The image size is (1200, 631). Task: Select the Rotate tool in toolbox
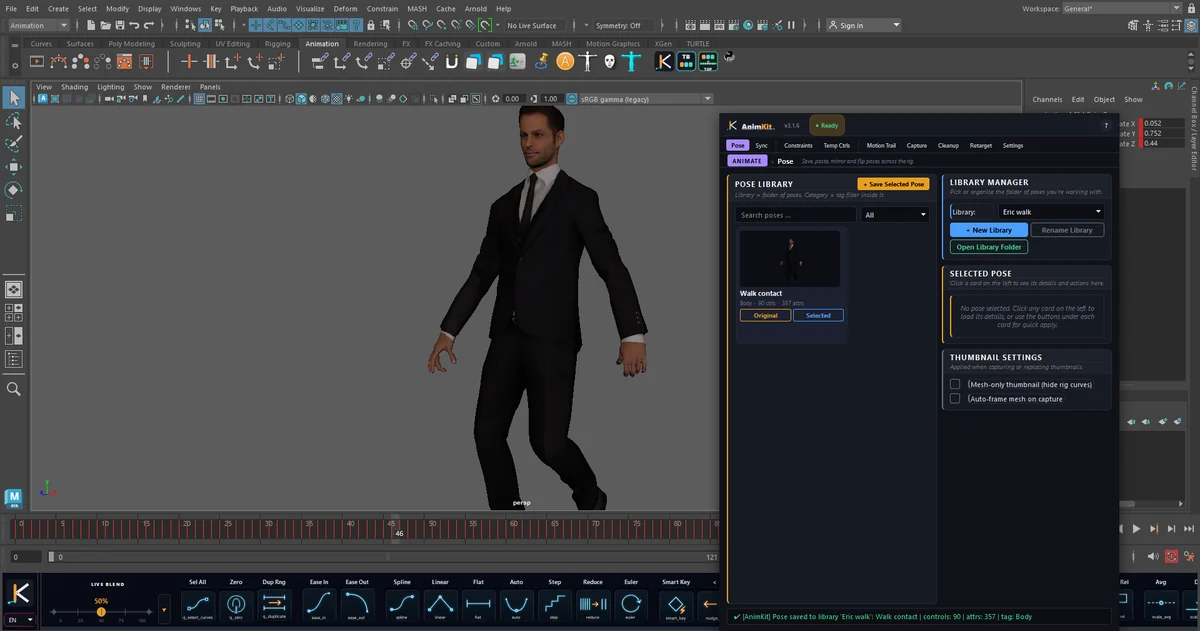point(14,190)
